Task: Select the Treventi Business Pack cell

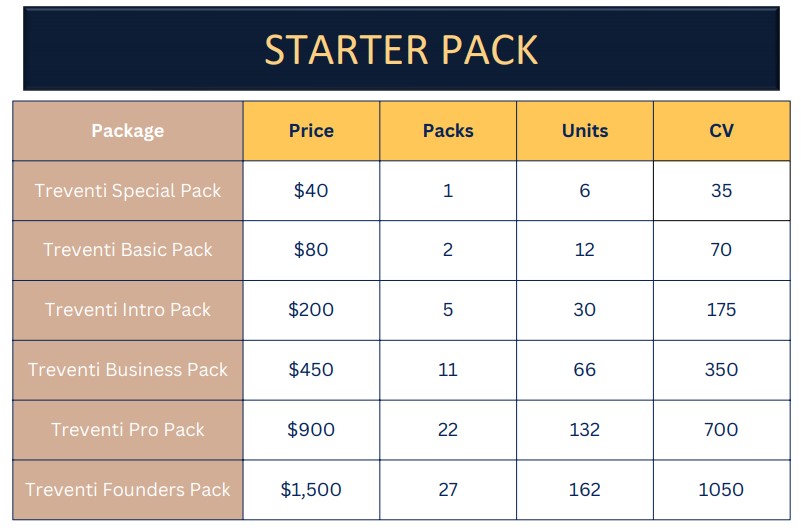Action: pos(127,370)
